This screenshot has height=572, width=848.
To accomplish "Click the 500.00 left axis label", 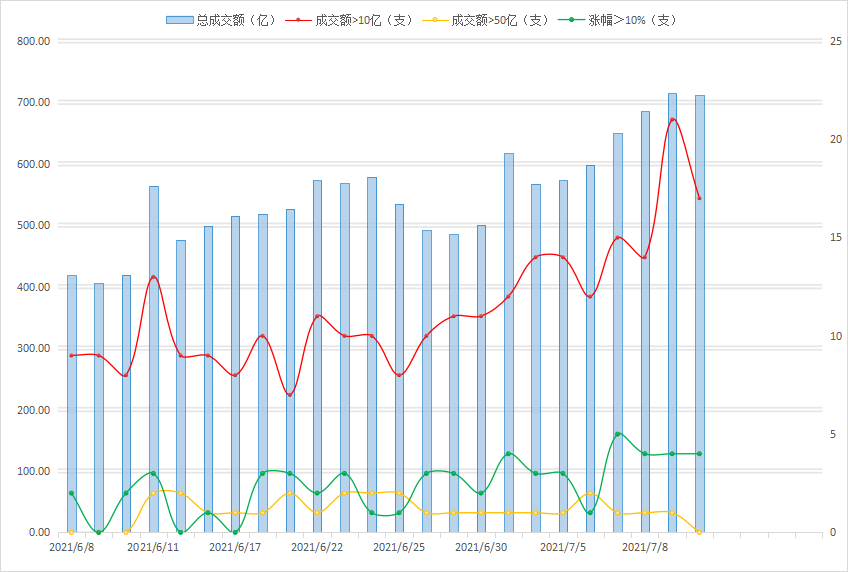I will (34, 225).
